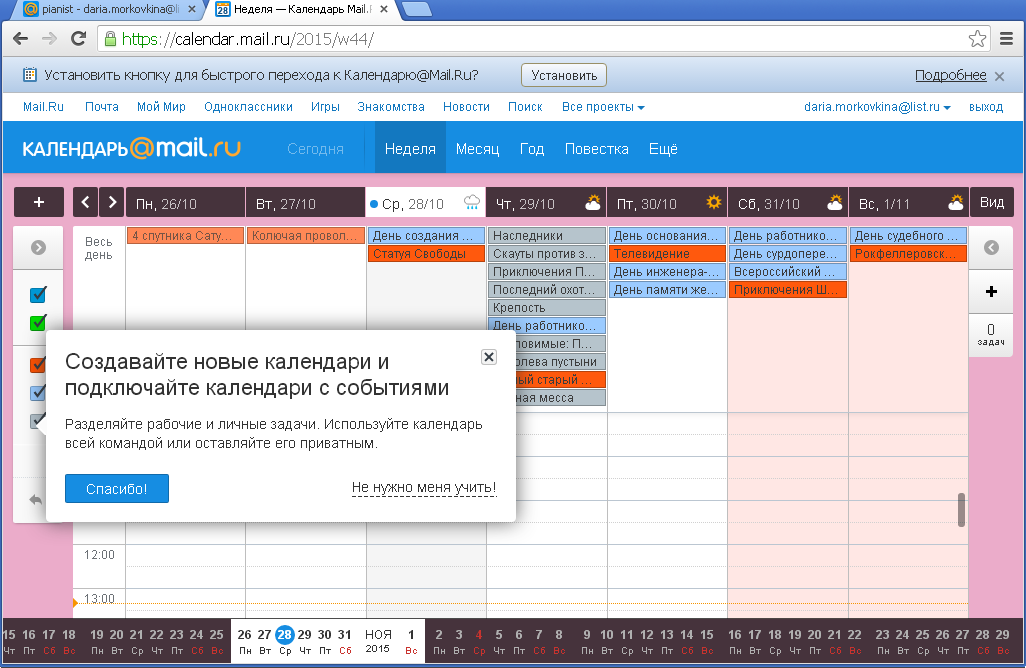Open the Почта link

(x=102, y=107)
